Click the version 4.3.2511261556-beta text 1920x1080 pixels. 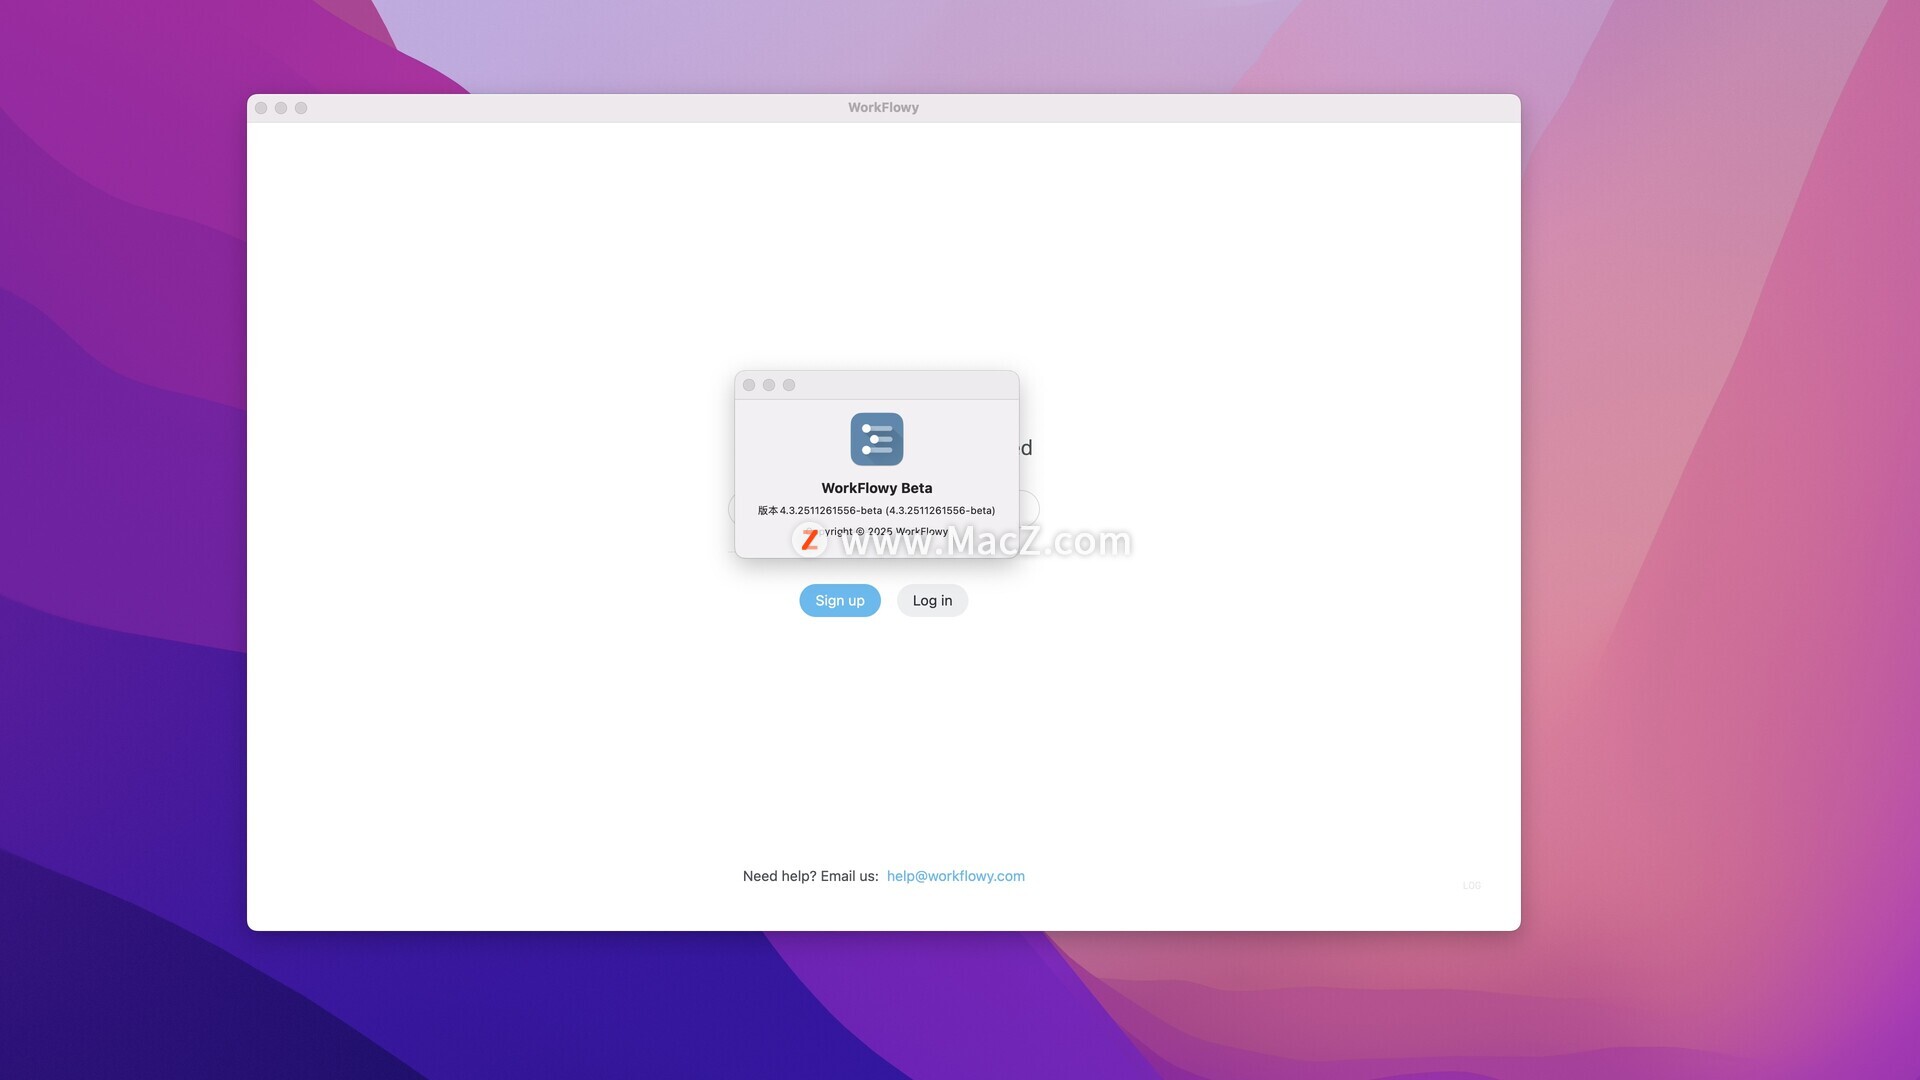point(876,510)
